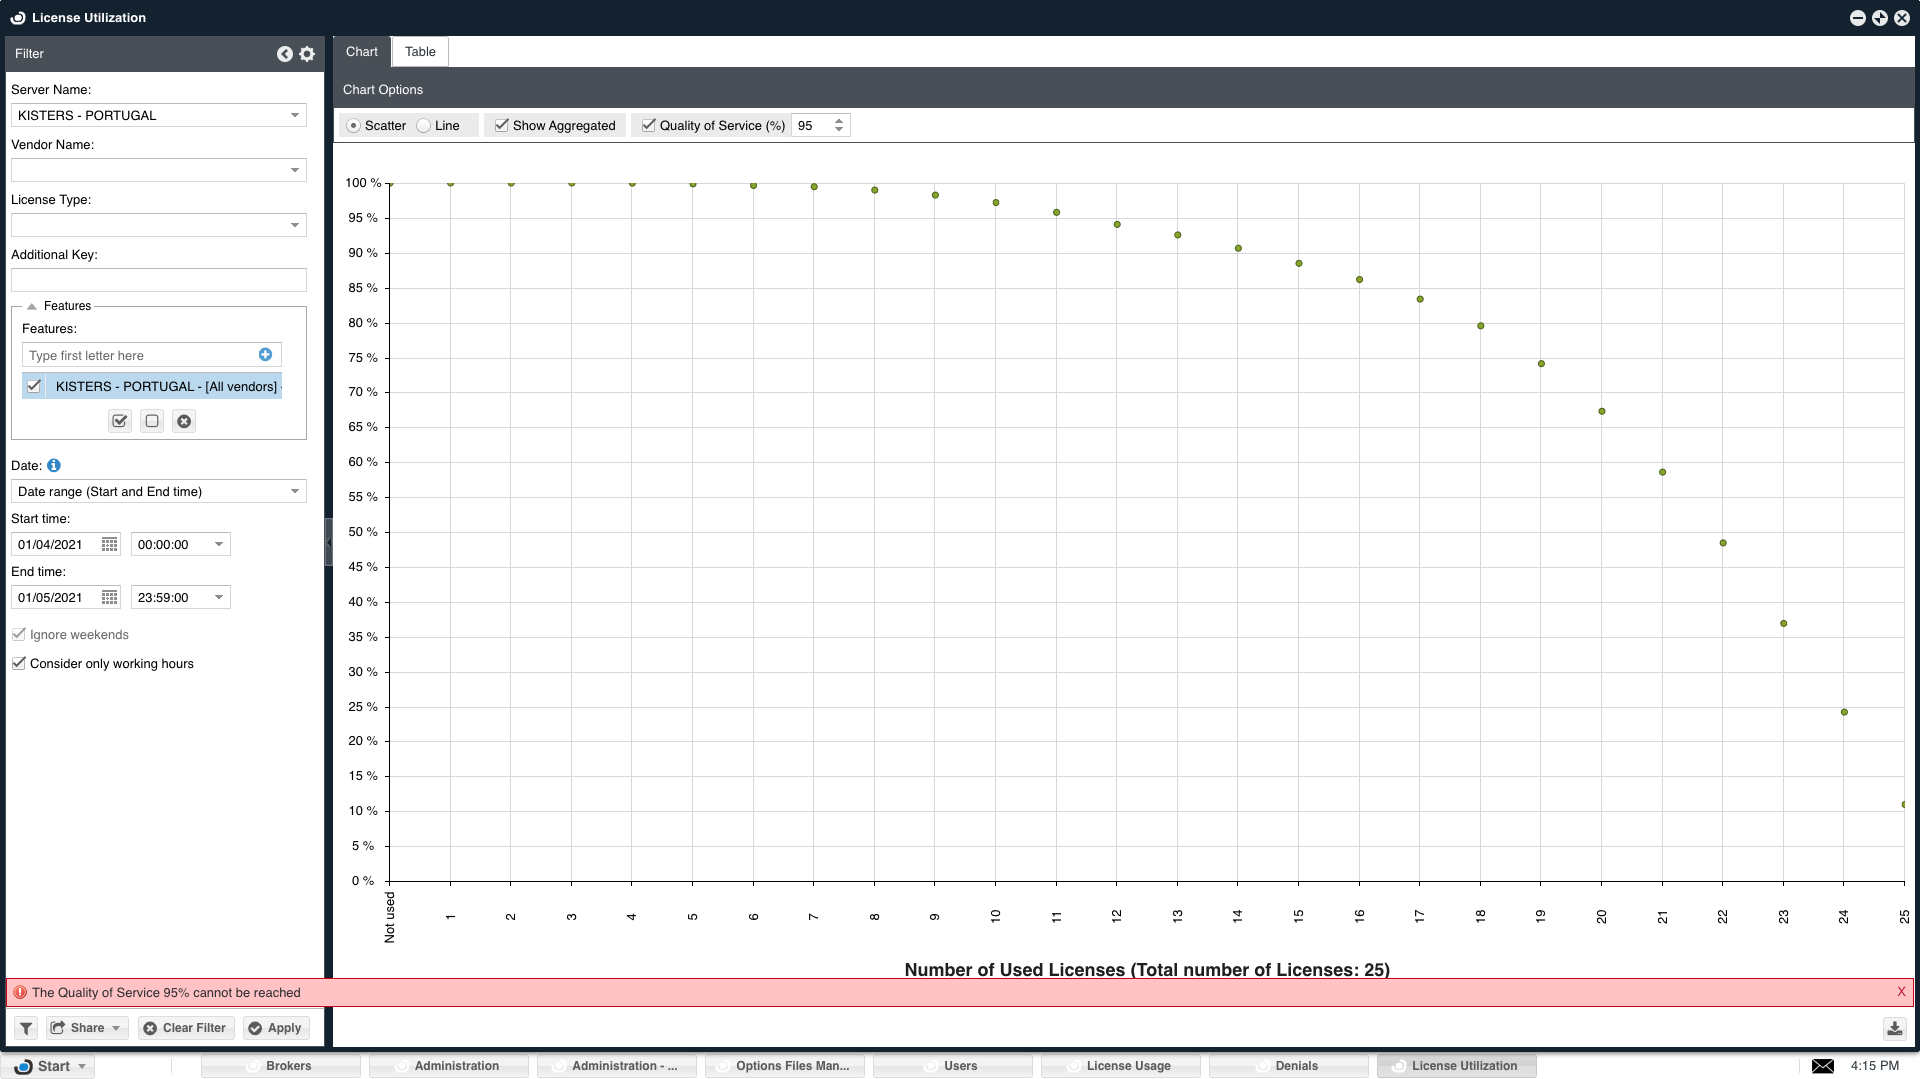
Task: Collapse the Filter panel with arrow icon
Action: [x=285, y=54]
